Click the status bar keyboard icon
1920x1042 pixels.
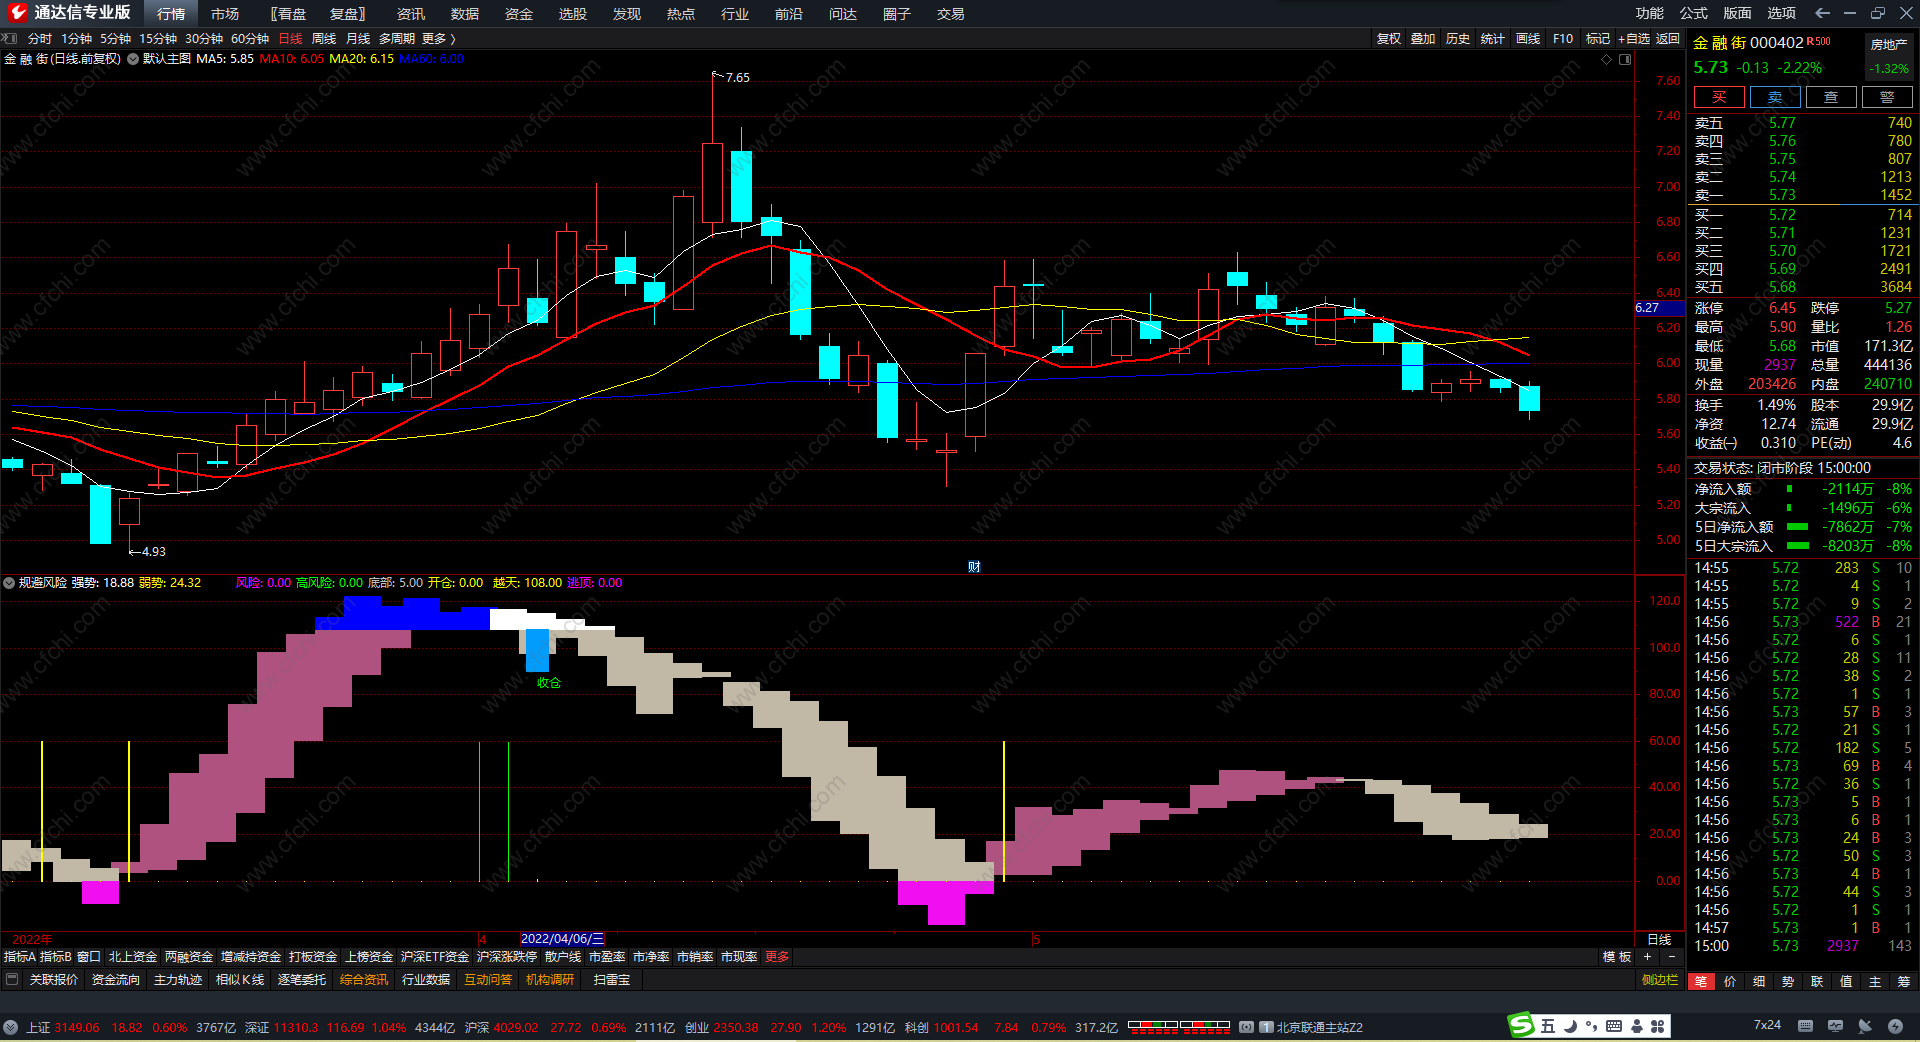1805,1026
